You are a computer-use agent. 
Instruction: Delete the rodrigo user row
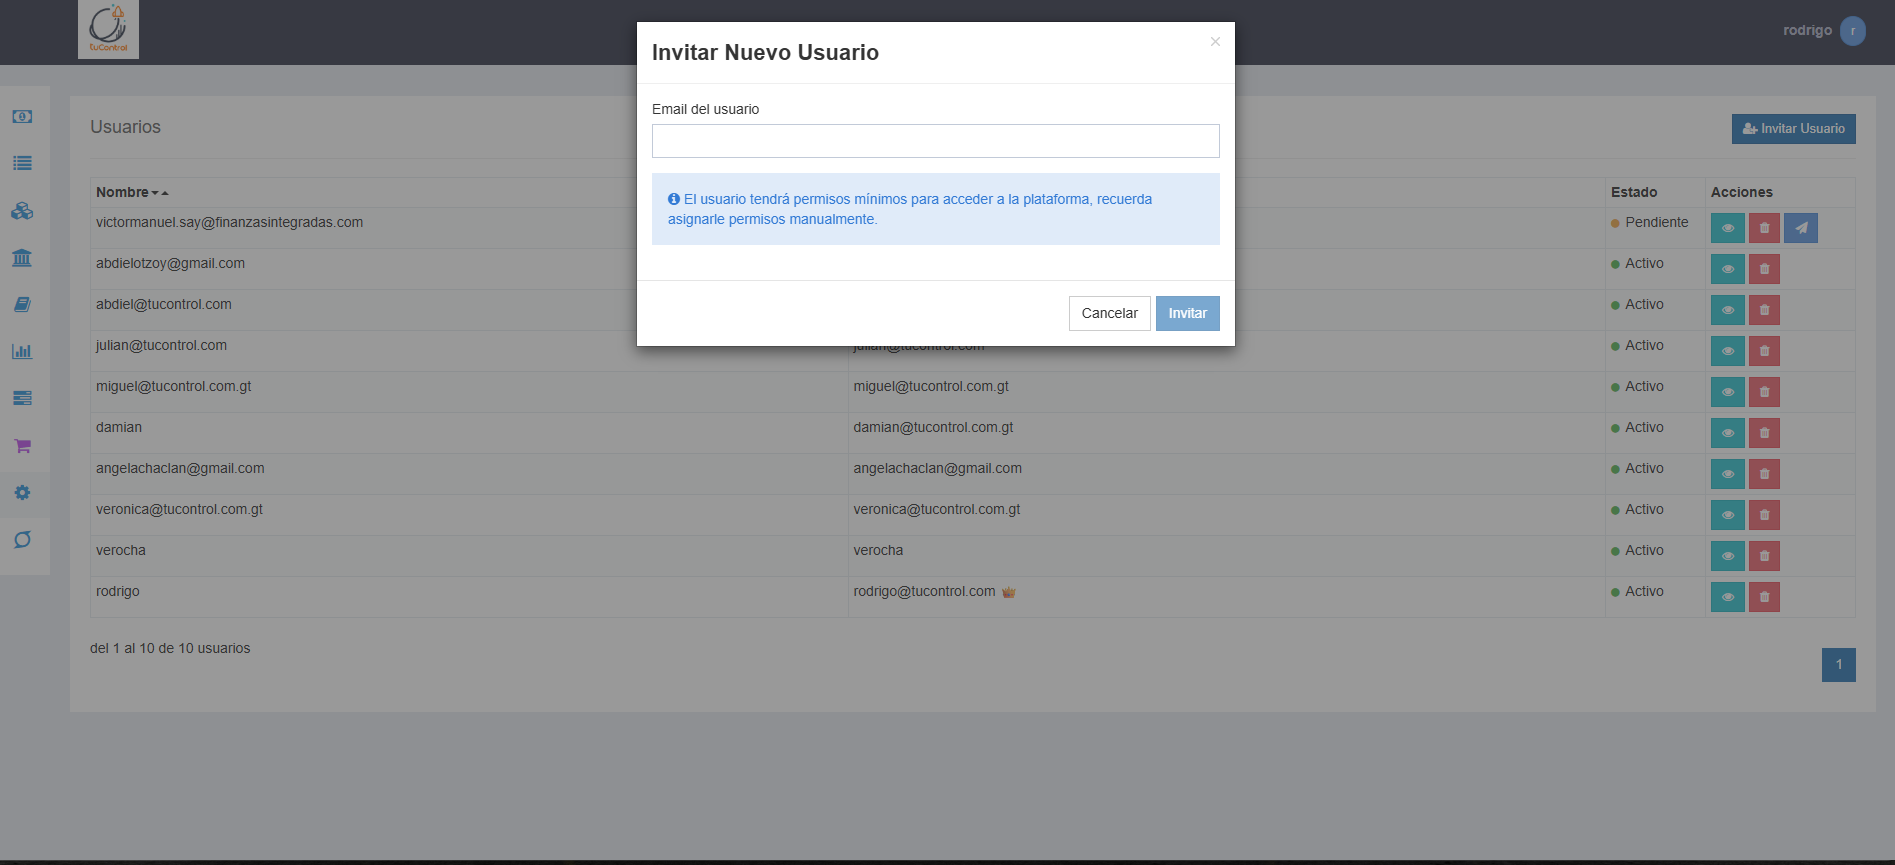1764,597
